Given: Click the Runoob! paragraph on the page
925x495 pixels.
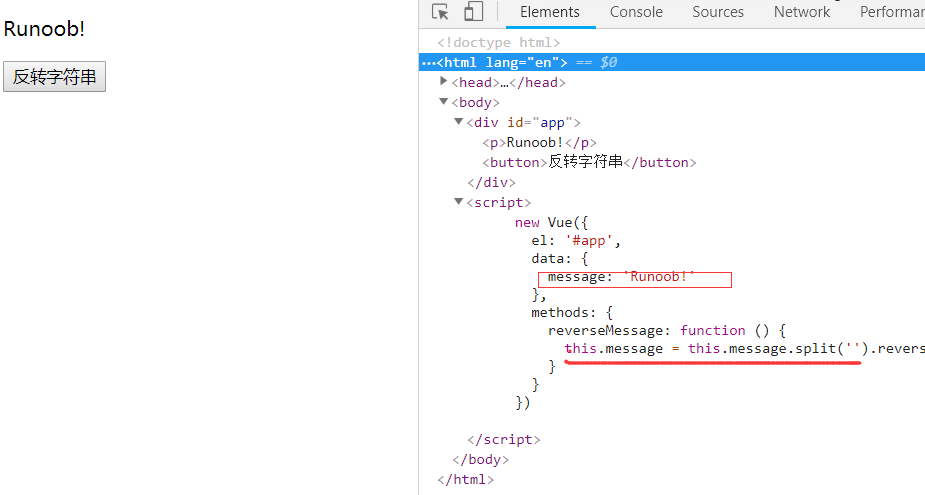Looking at the screenshot, I should pos(44,29).
